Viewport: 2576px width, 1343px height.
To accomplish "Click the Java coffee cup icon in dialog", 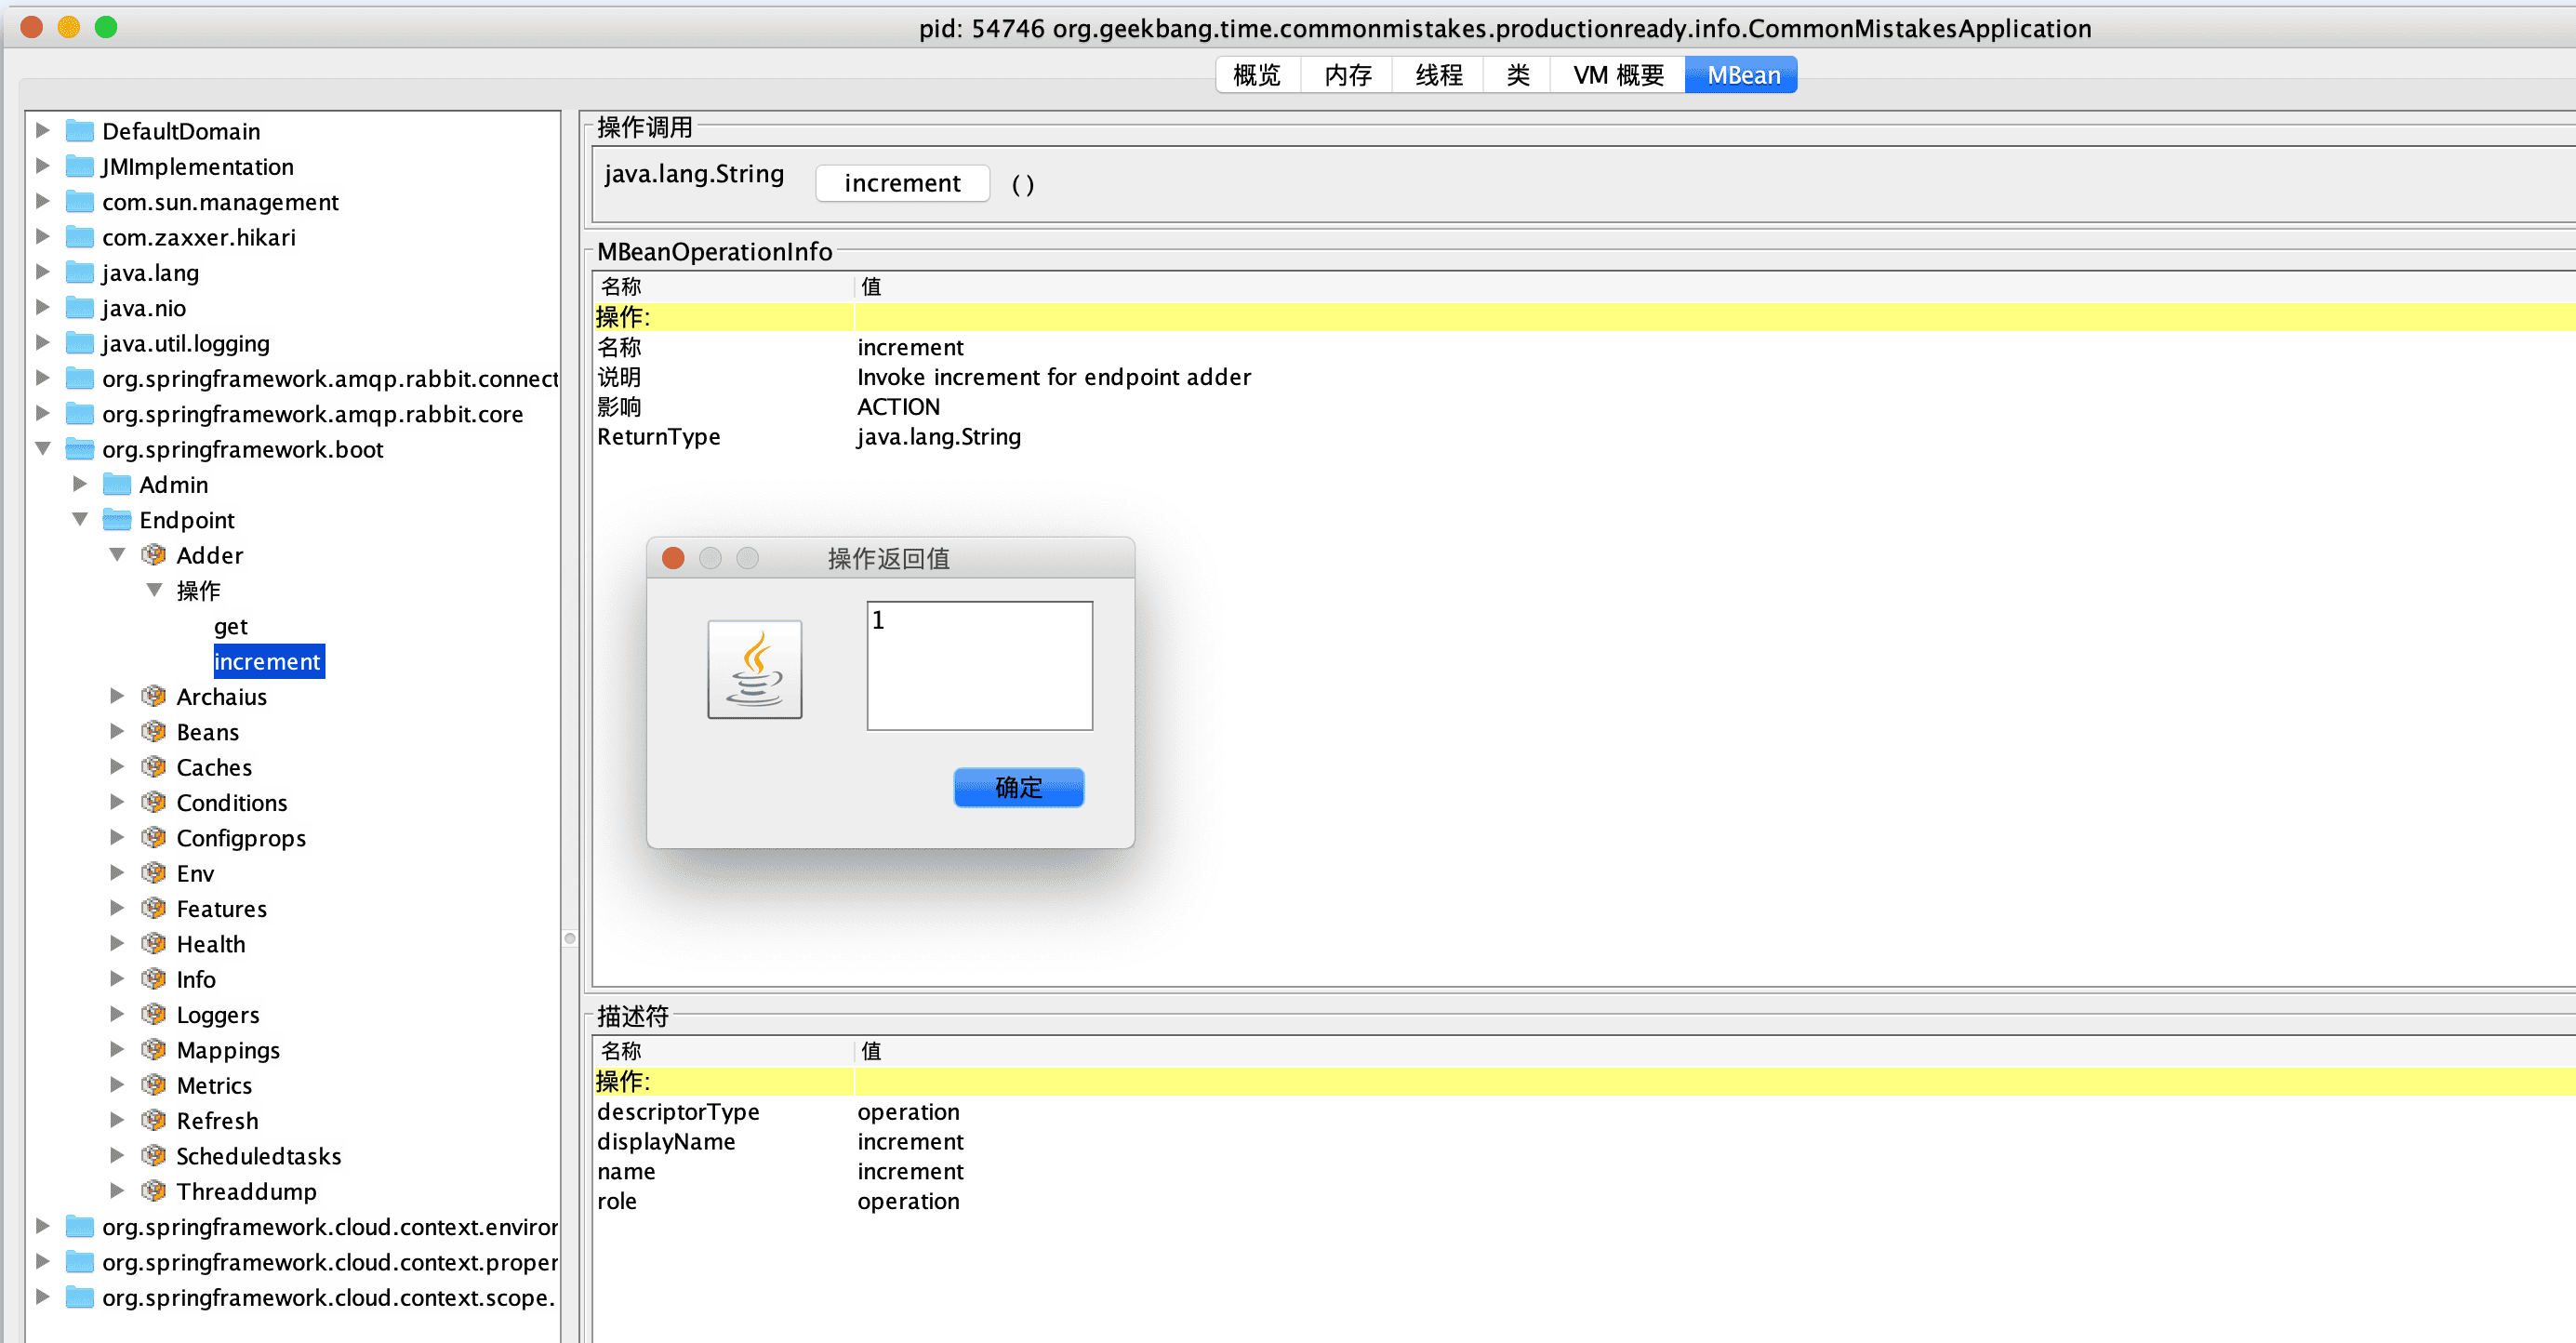I will pyautogui.click(x=754, y=669).
